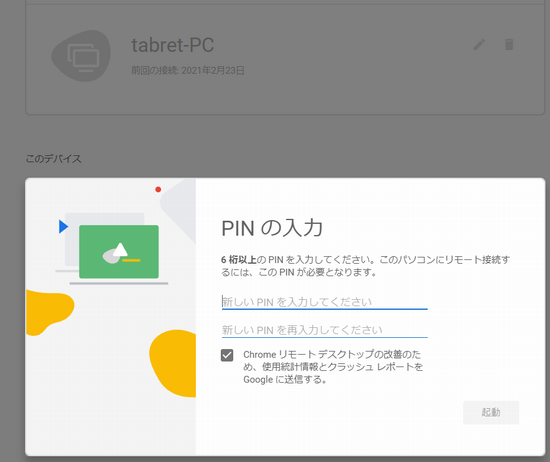
Task: Click the PIN の入力 heading
Action: 272,228
